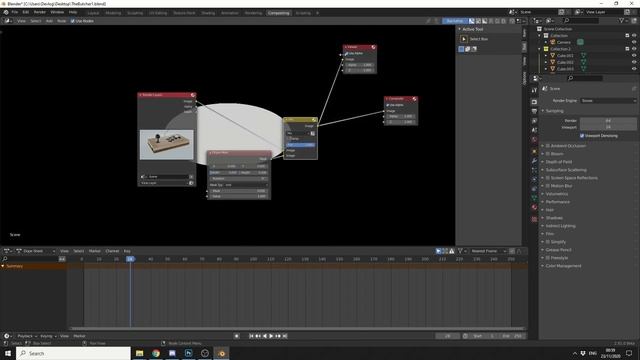Open the Modifiers wrench properties tab
This screenshot has height=360, width=640.
click(x=534, y=161)
